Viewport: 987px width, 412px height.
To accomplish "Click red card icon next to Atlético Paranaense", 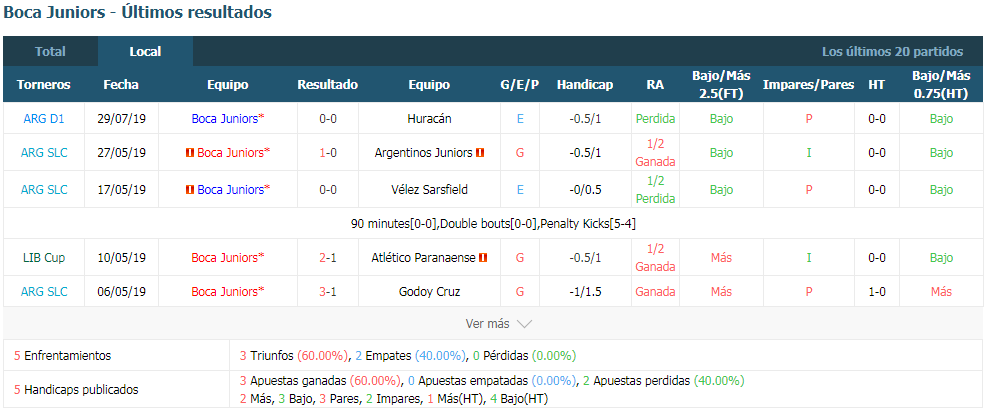I will [x=483, y=258].
